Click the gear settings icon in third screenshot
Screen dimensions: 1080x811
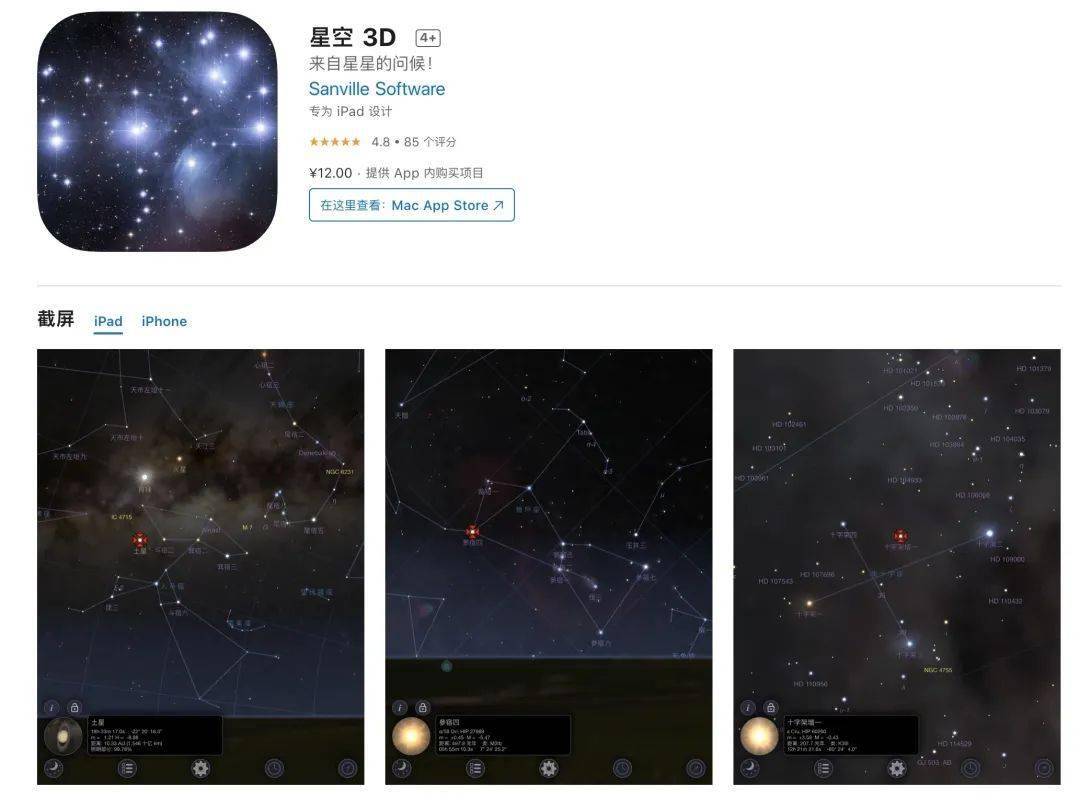[897, 768]
